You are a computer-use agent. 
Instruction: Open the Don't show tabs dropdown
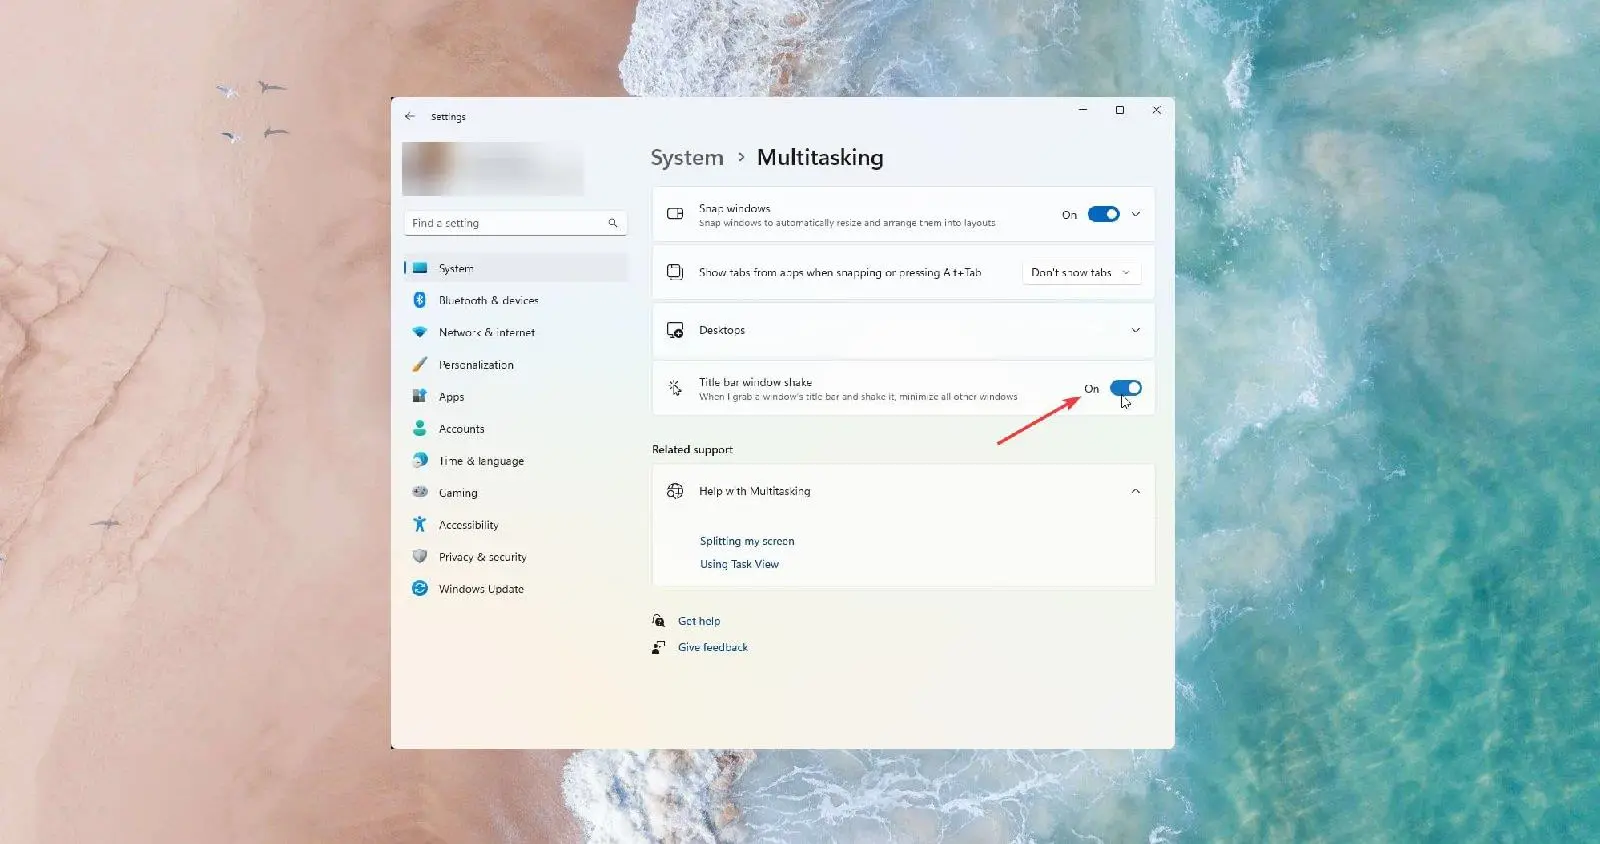coord(1081,272)
